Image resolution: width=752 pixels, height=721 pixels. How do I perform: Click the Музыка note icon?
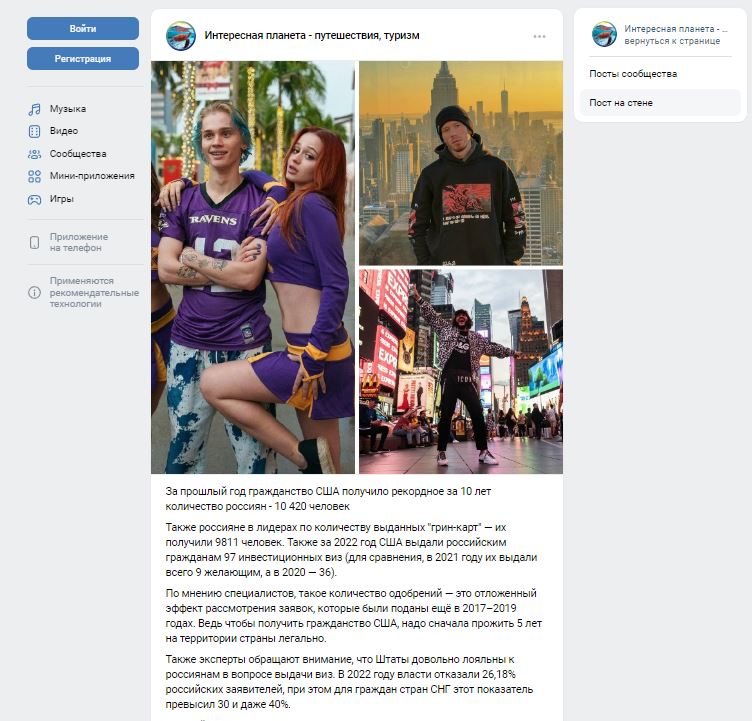pos(34,109)
